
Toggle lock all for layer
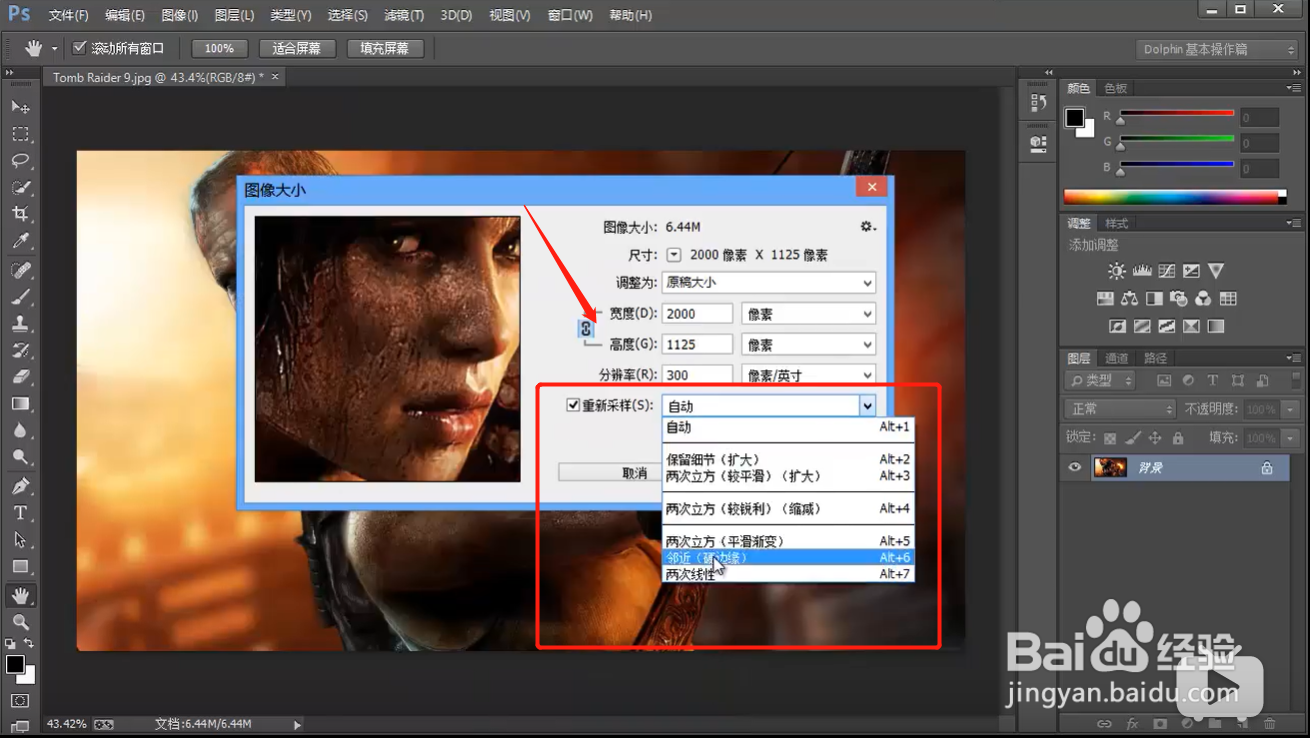(x=1178, y=438)
